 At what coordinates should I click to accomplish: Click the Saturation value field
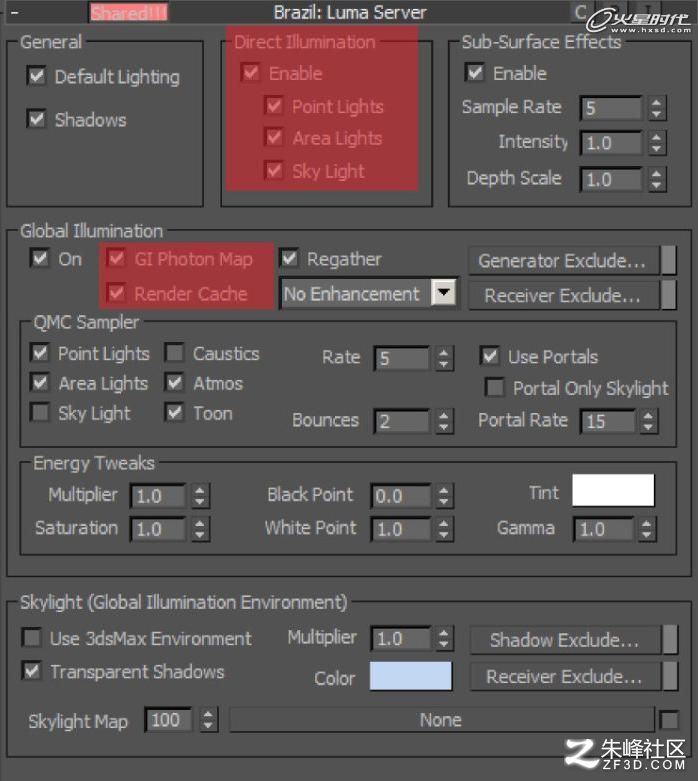pos(158,529)
